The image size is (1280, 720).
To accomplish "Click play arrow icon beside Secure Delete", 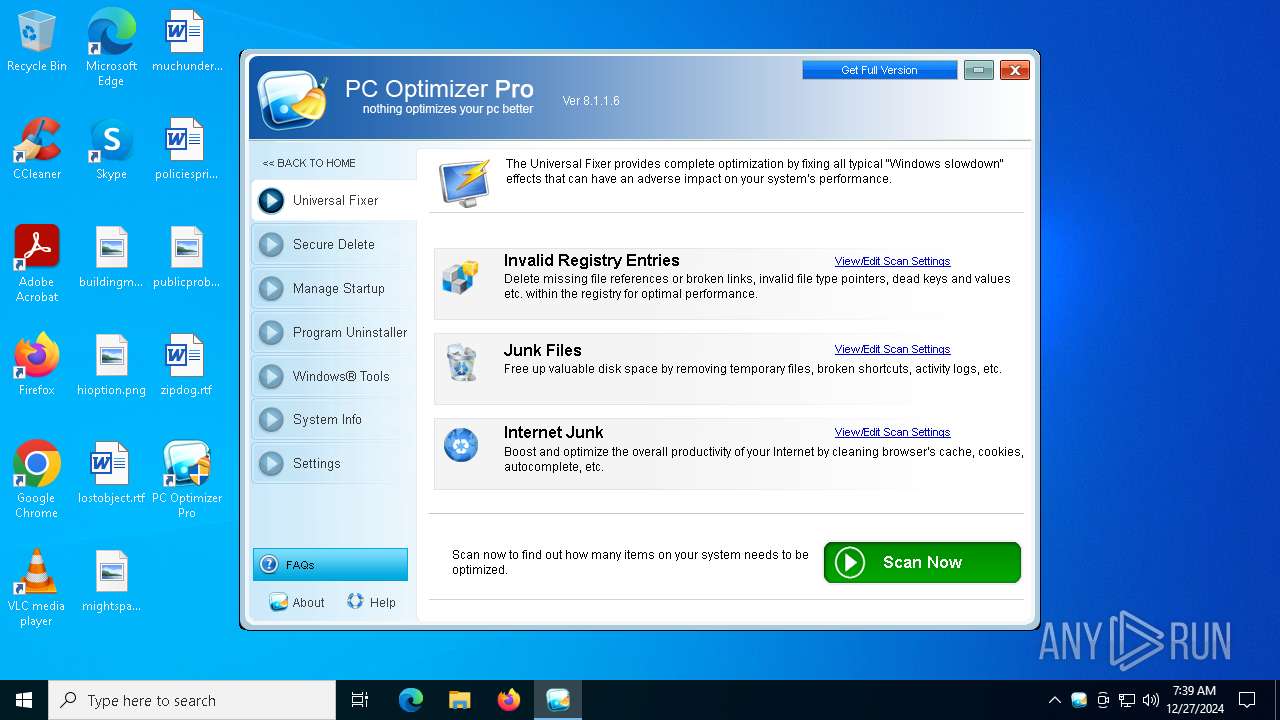I will [x=271, y=244].
